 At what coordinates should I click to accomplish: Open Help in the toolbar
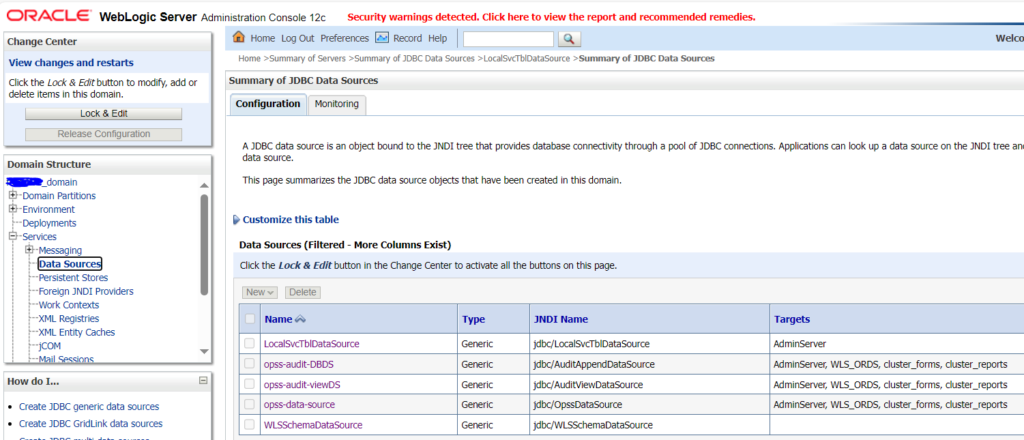point(438,39)
